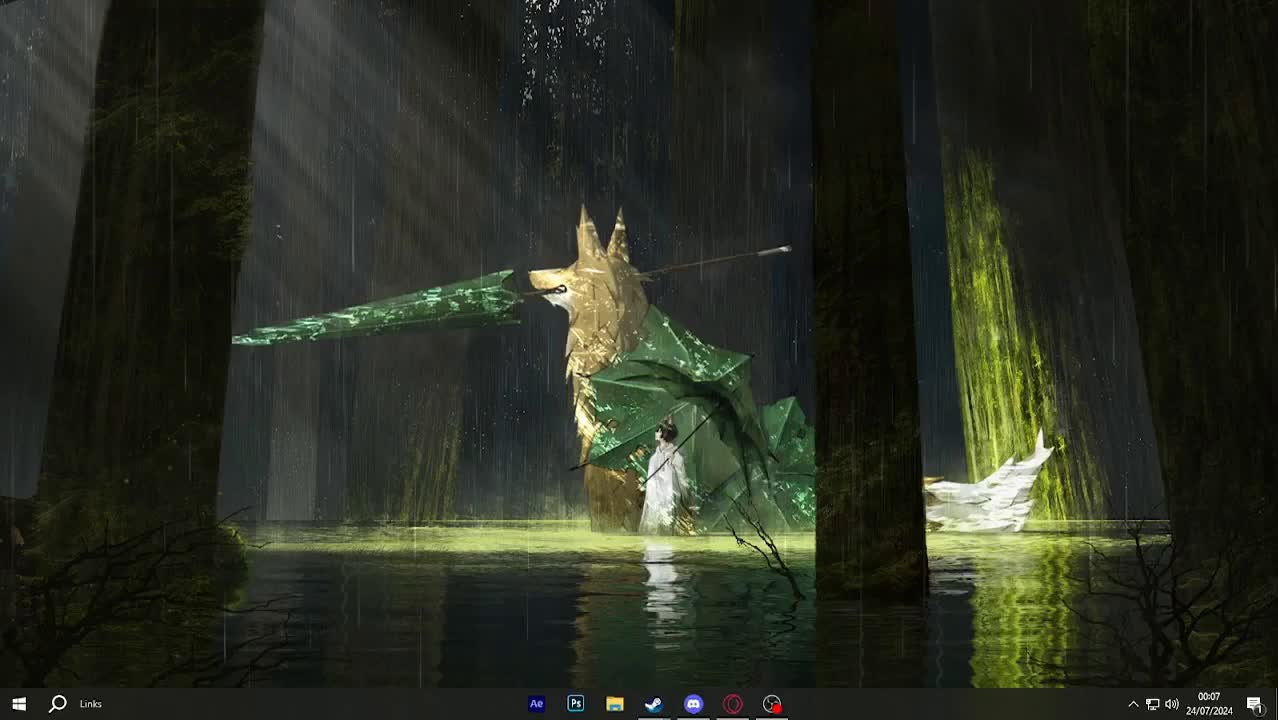
Task: Open OBS Studio showing the recording indicator
Action: tap(771, 703)
